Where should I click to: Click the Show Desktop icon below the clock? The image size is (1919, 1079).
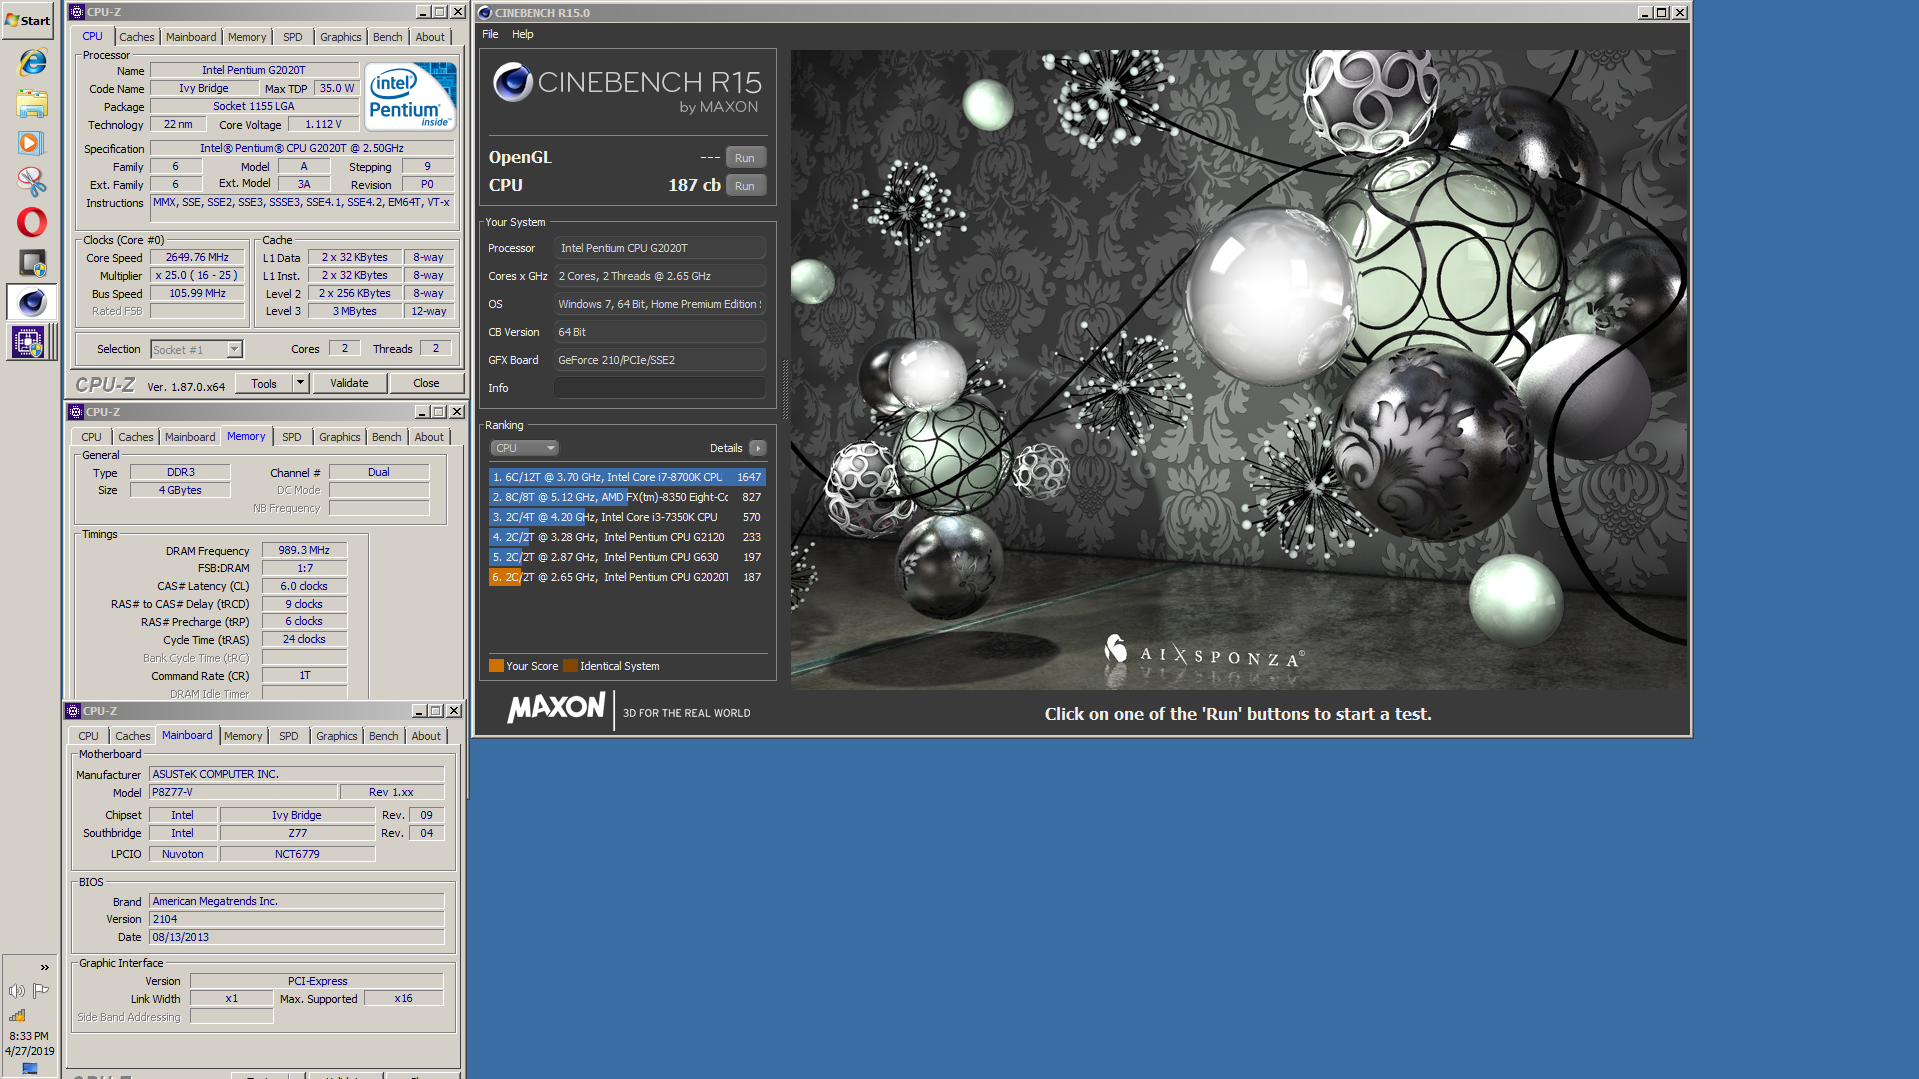30,1068
